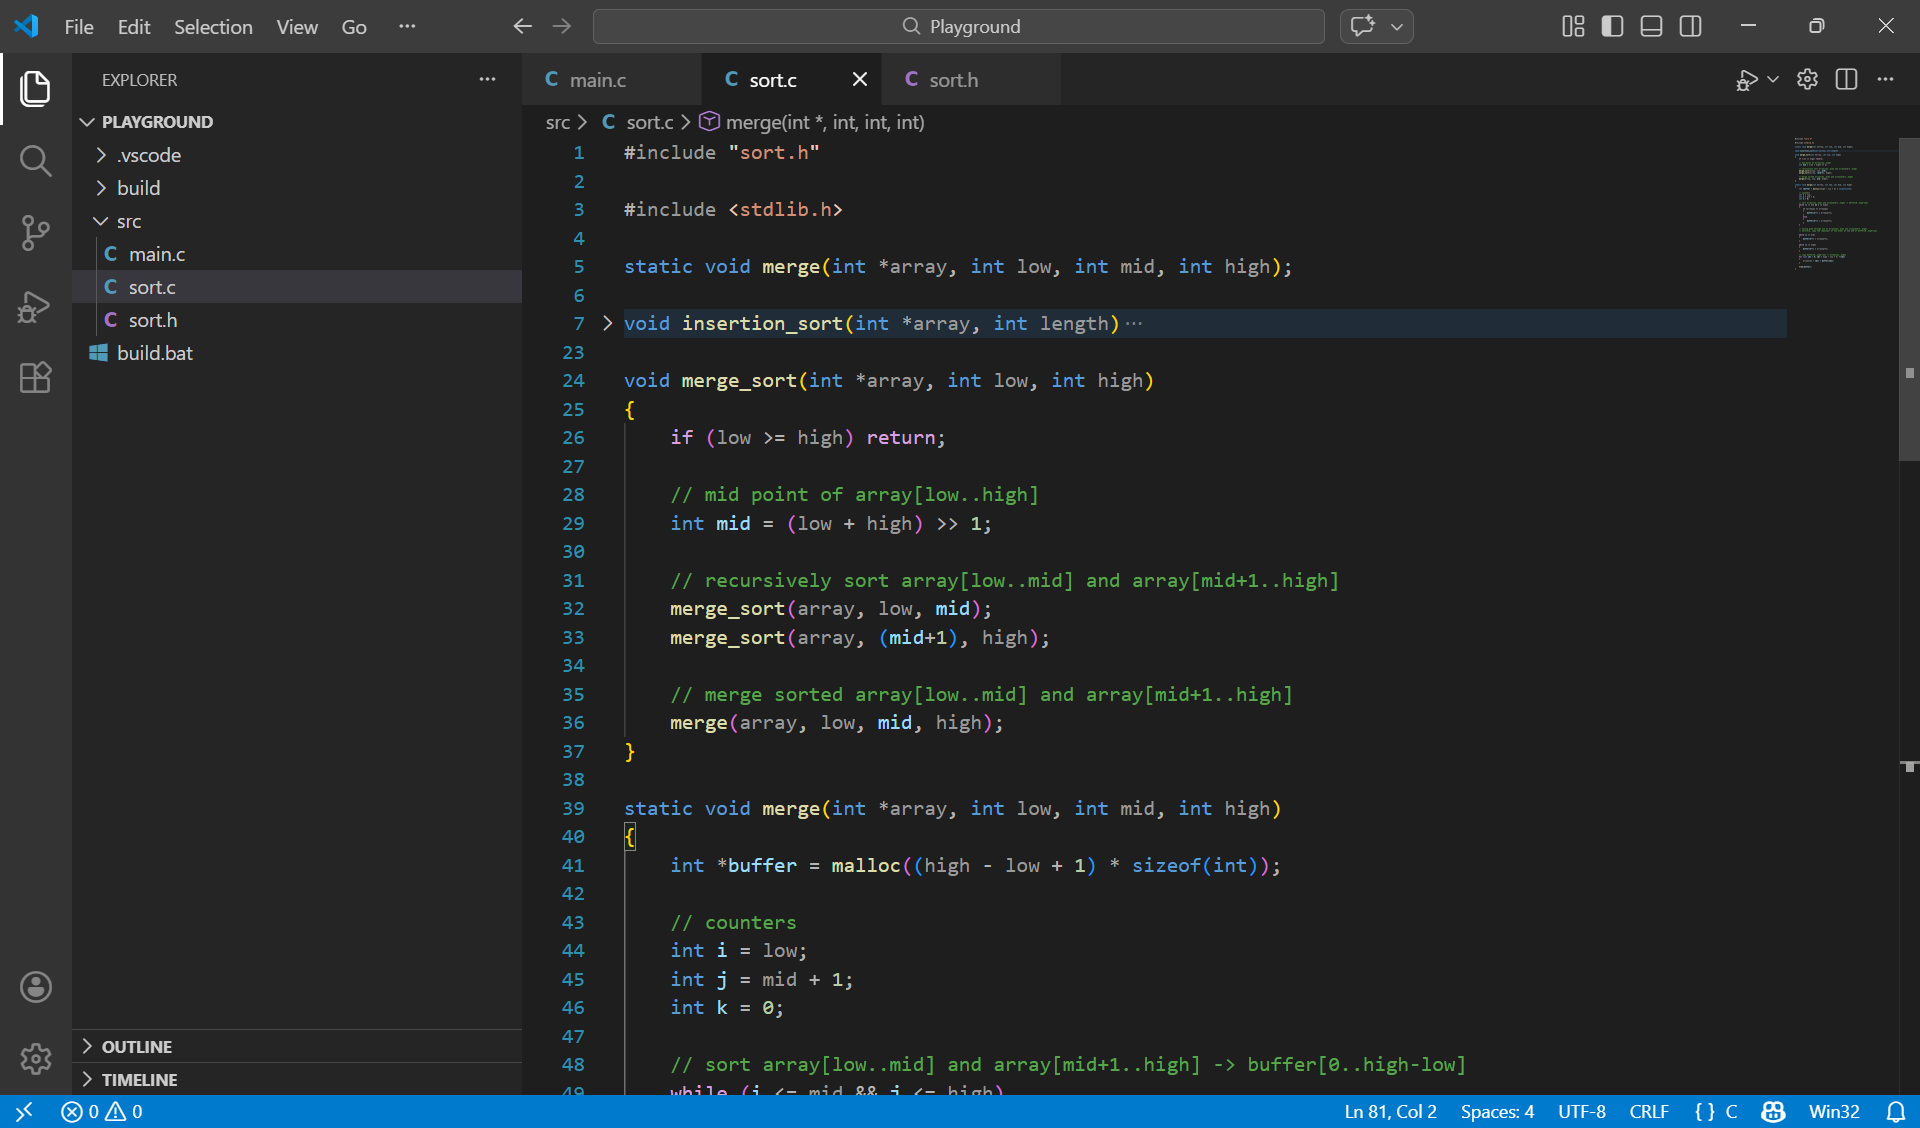Click the Playground command center search box

click(x=958, y=26)
